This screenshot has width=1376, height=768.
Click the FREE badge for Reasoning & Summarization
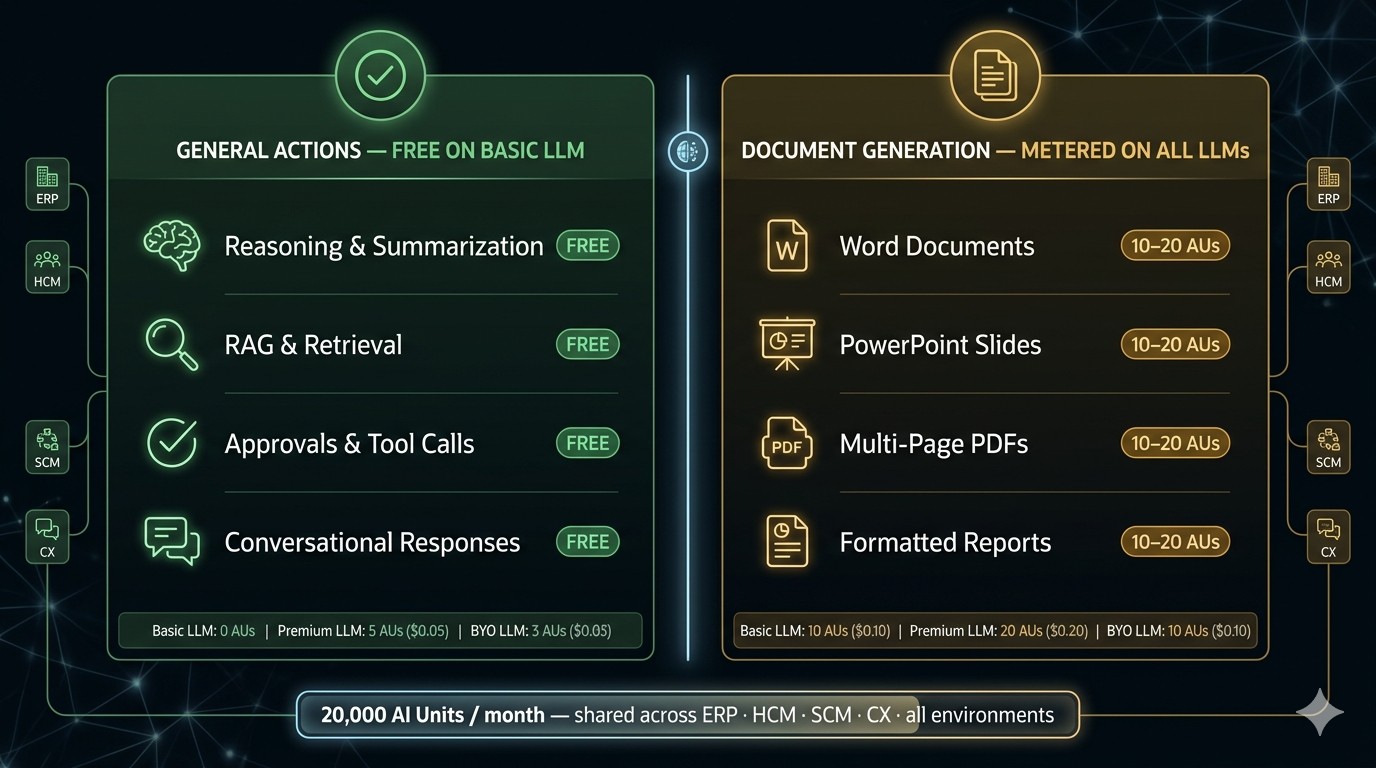coord(588,246)
